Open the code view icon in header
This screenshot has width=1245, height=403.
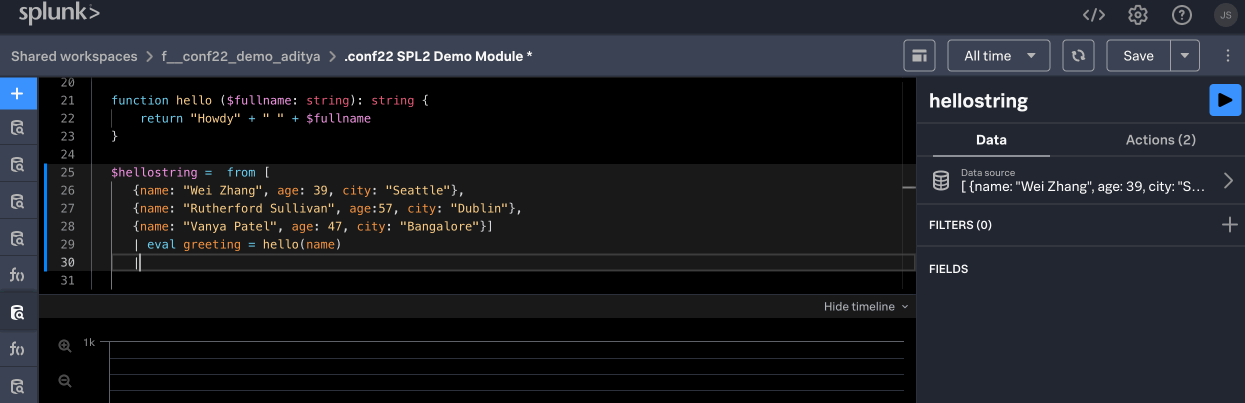click(1094, 15)
